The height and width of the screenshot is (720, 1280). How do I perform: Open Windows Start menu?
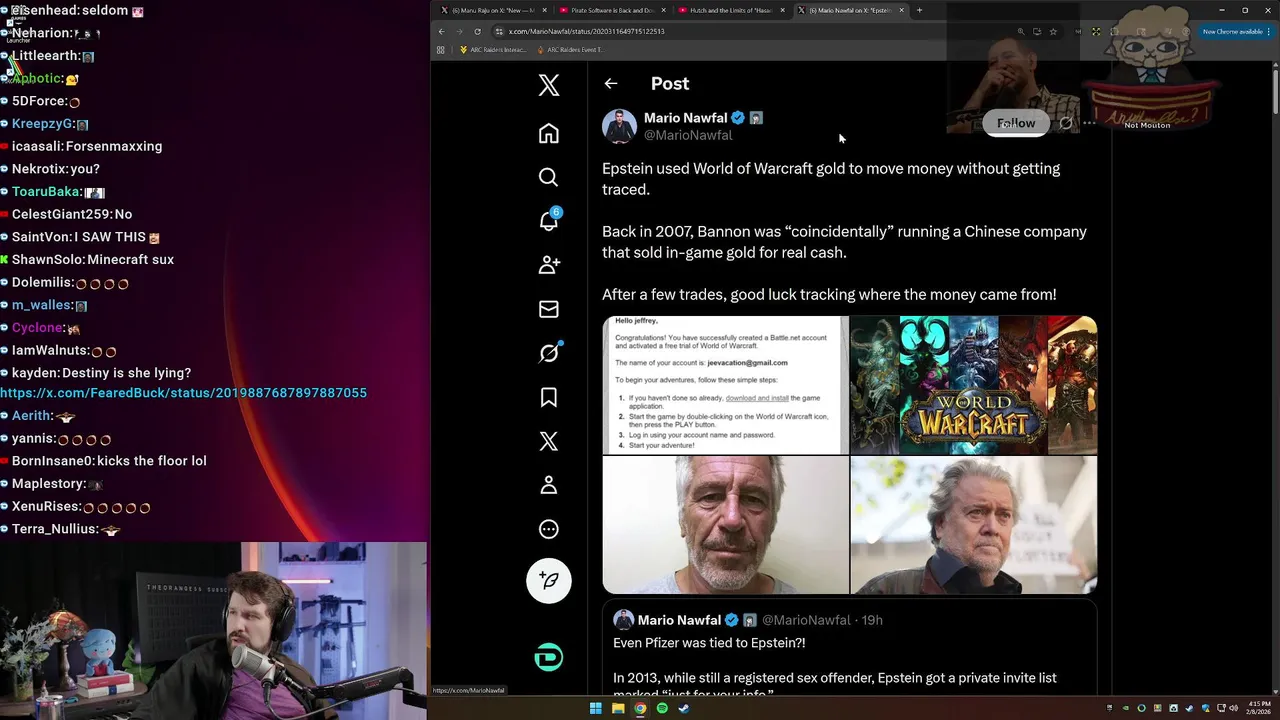(x=596, y=708)
